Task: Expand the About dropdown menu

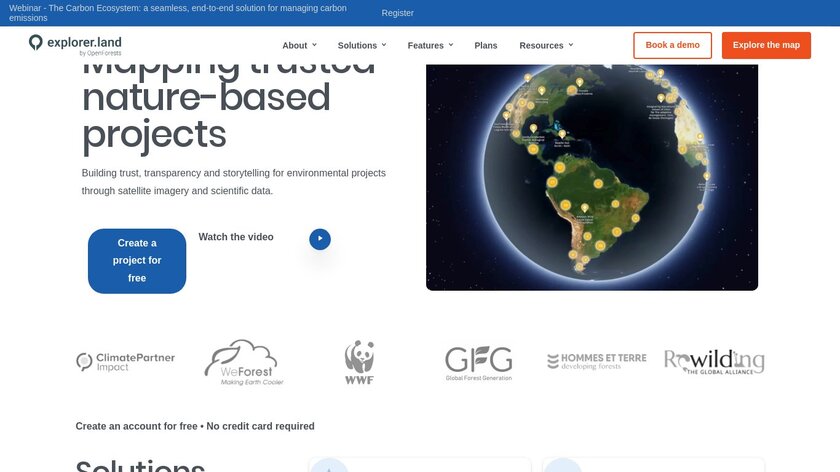Action: [x=299, y=45]
